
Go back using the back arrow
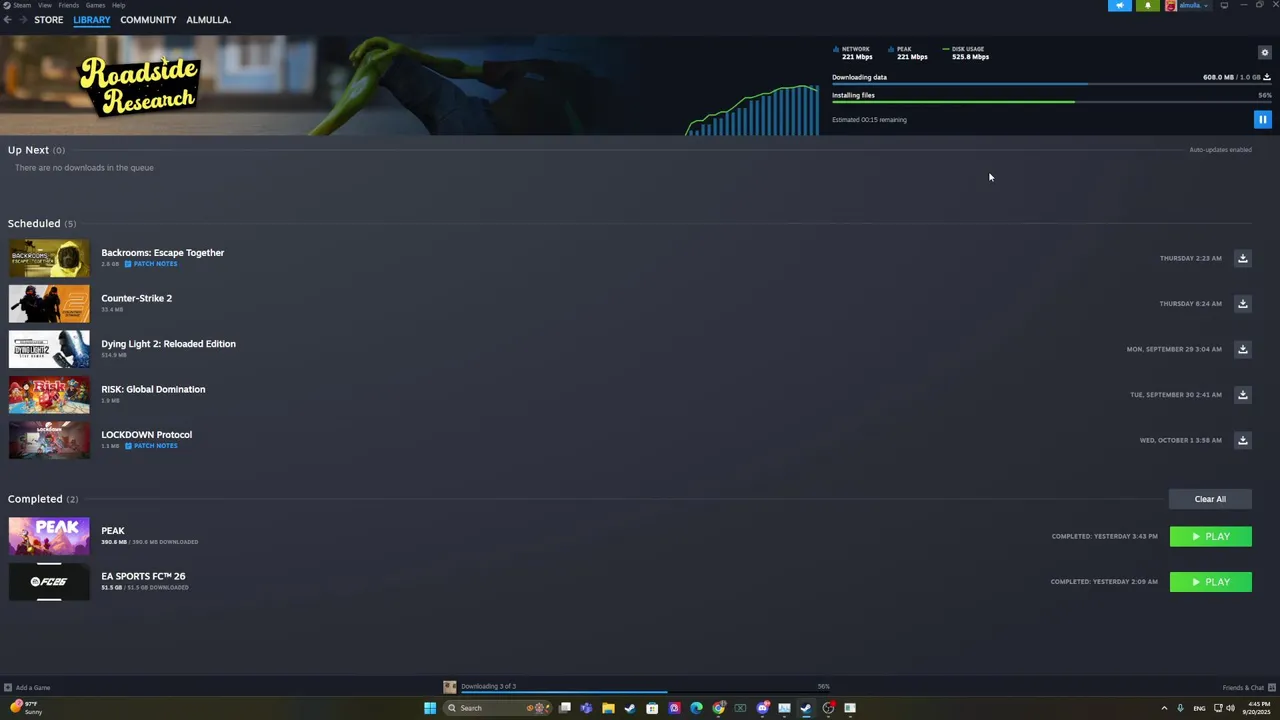[x=7, y=20]
